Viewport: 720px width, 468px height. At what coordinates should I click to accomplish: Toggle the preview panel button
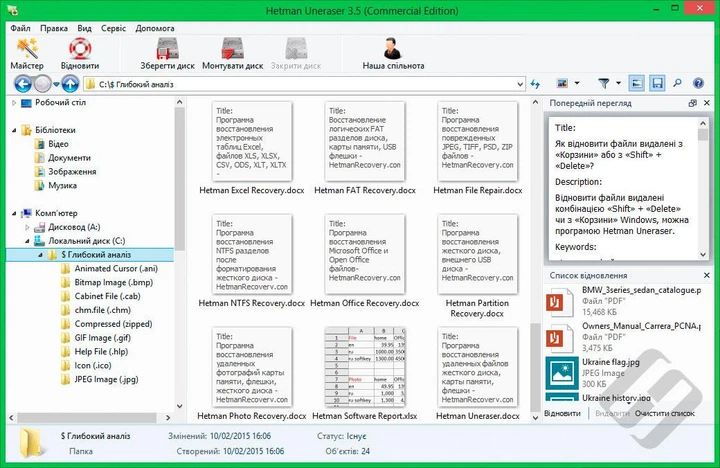637,84
